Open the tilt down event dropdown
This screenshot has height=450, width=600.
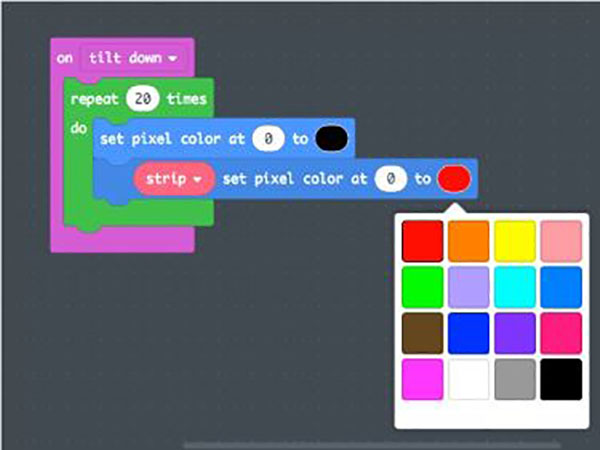(x=134, y=58)
